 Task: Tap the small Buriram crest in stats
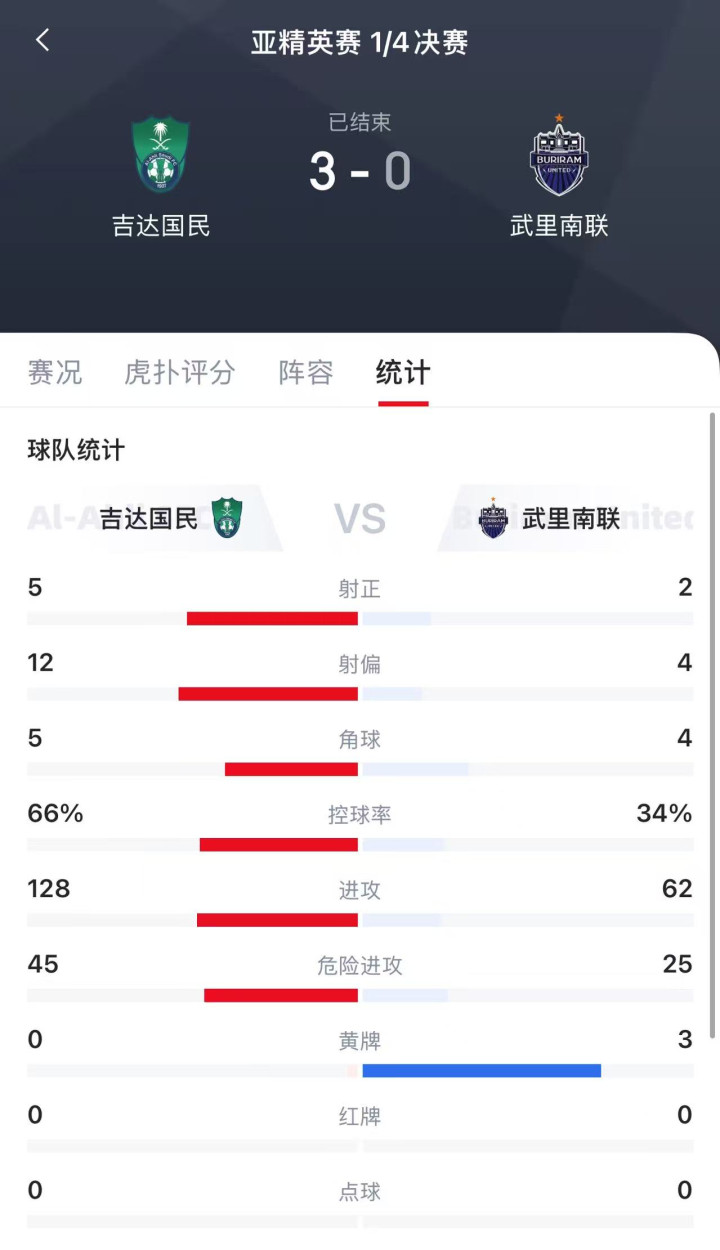(493, 518)
